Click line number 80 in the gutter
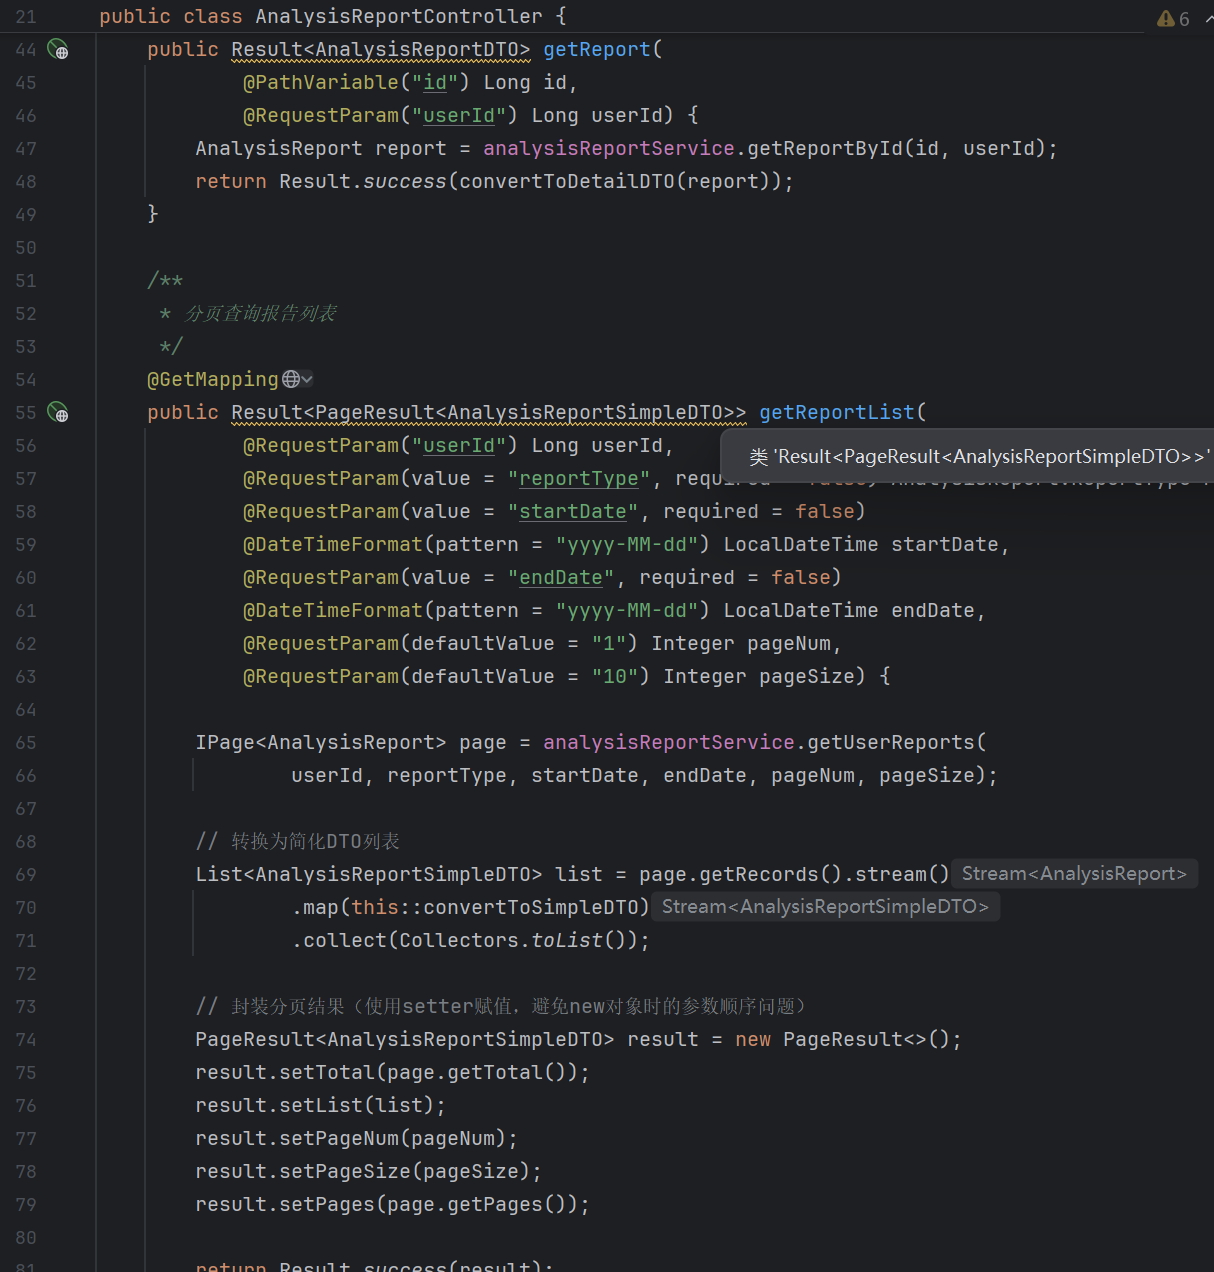 pos(26,1238)
